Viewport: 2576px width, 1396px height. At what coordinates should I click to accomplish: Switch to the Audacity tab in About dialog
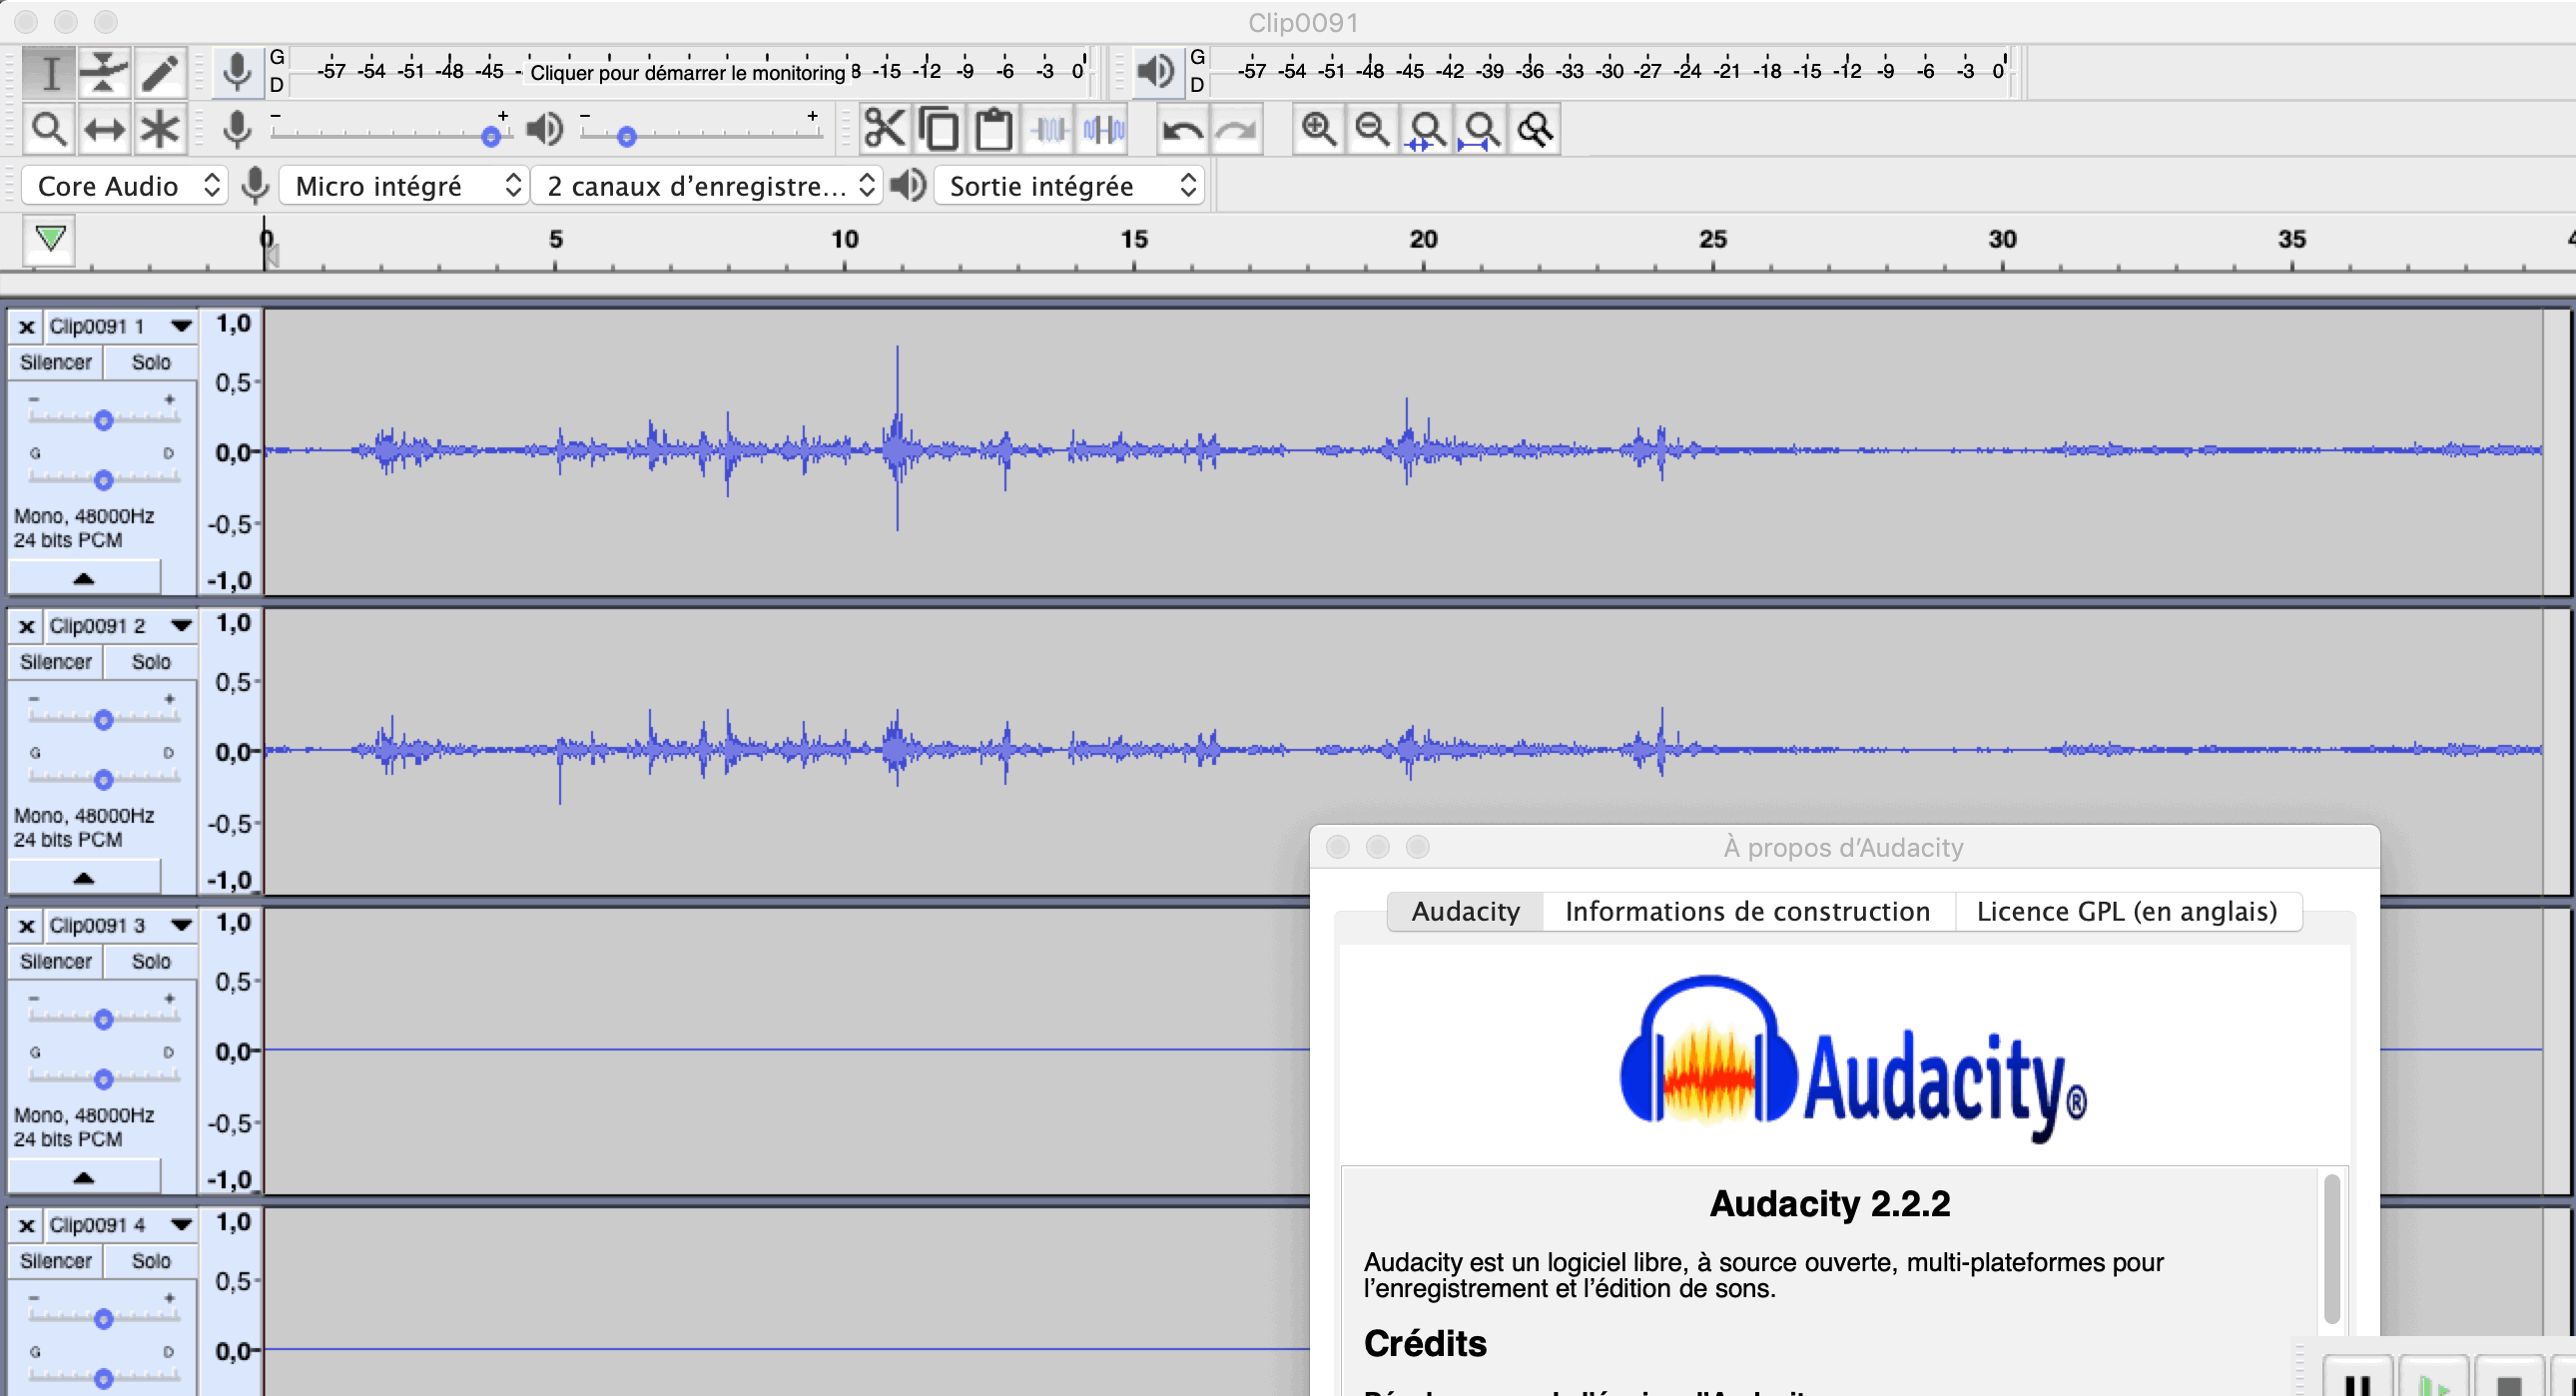point(1465,911)
